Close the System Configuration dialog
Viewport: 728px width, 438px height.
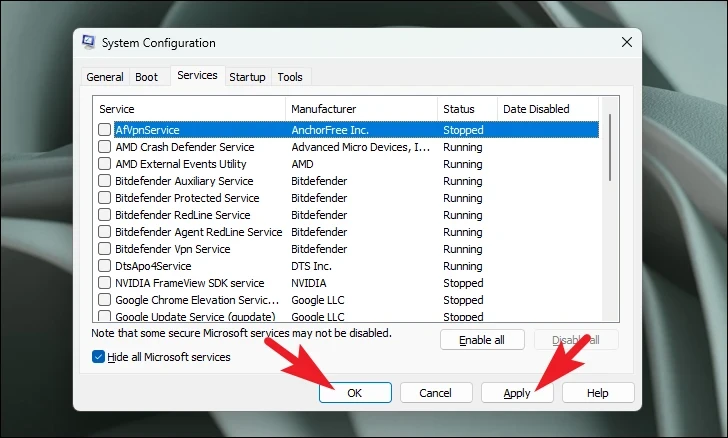point(627,42)
